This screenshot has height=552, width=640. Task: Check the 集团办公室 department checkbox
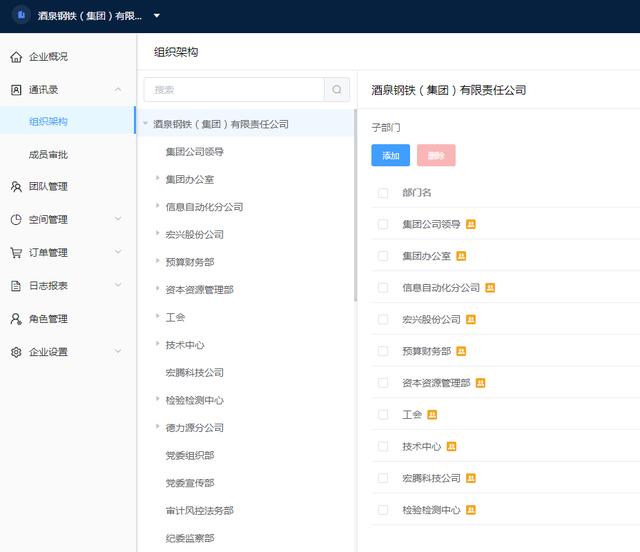coord(383,256)
